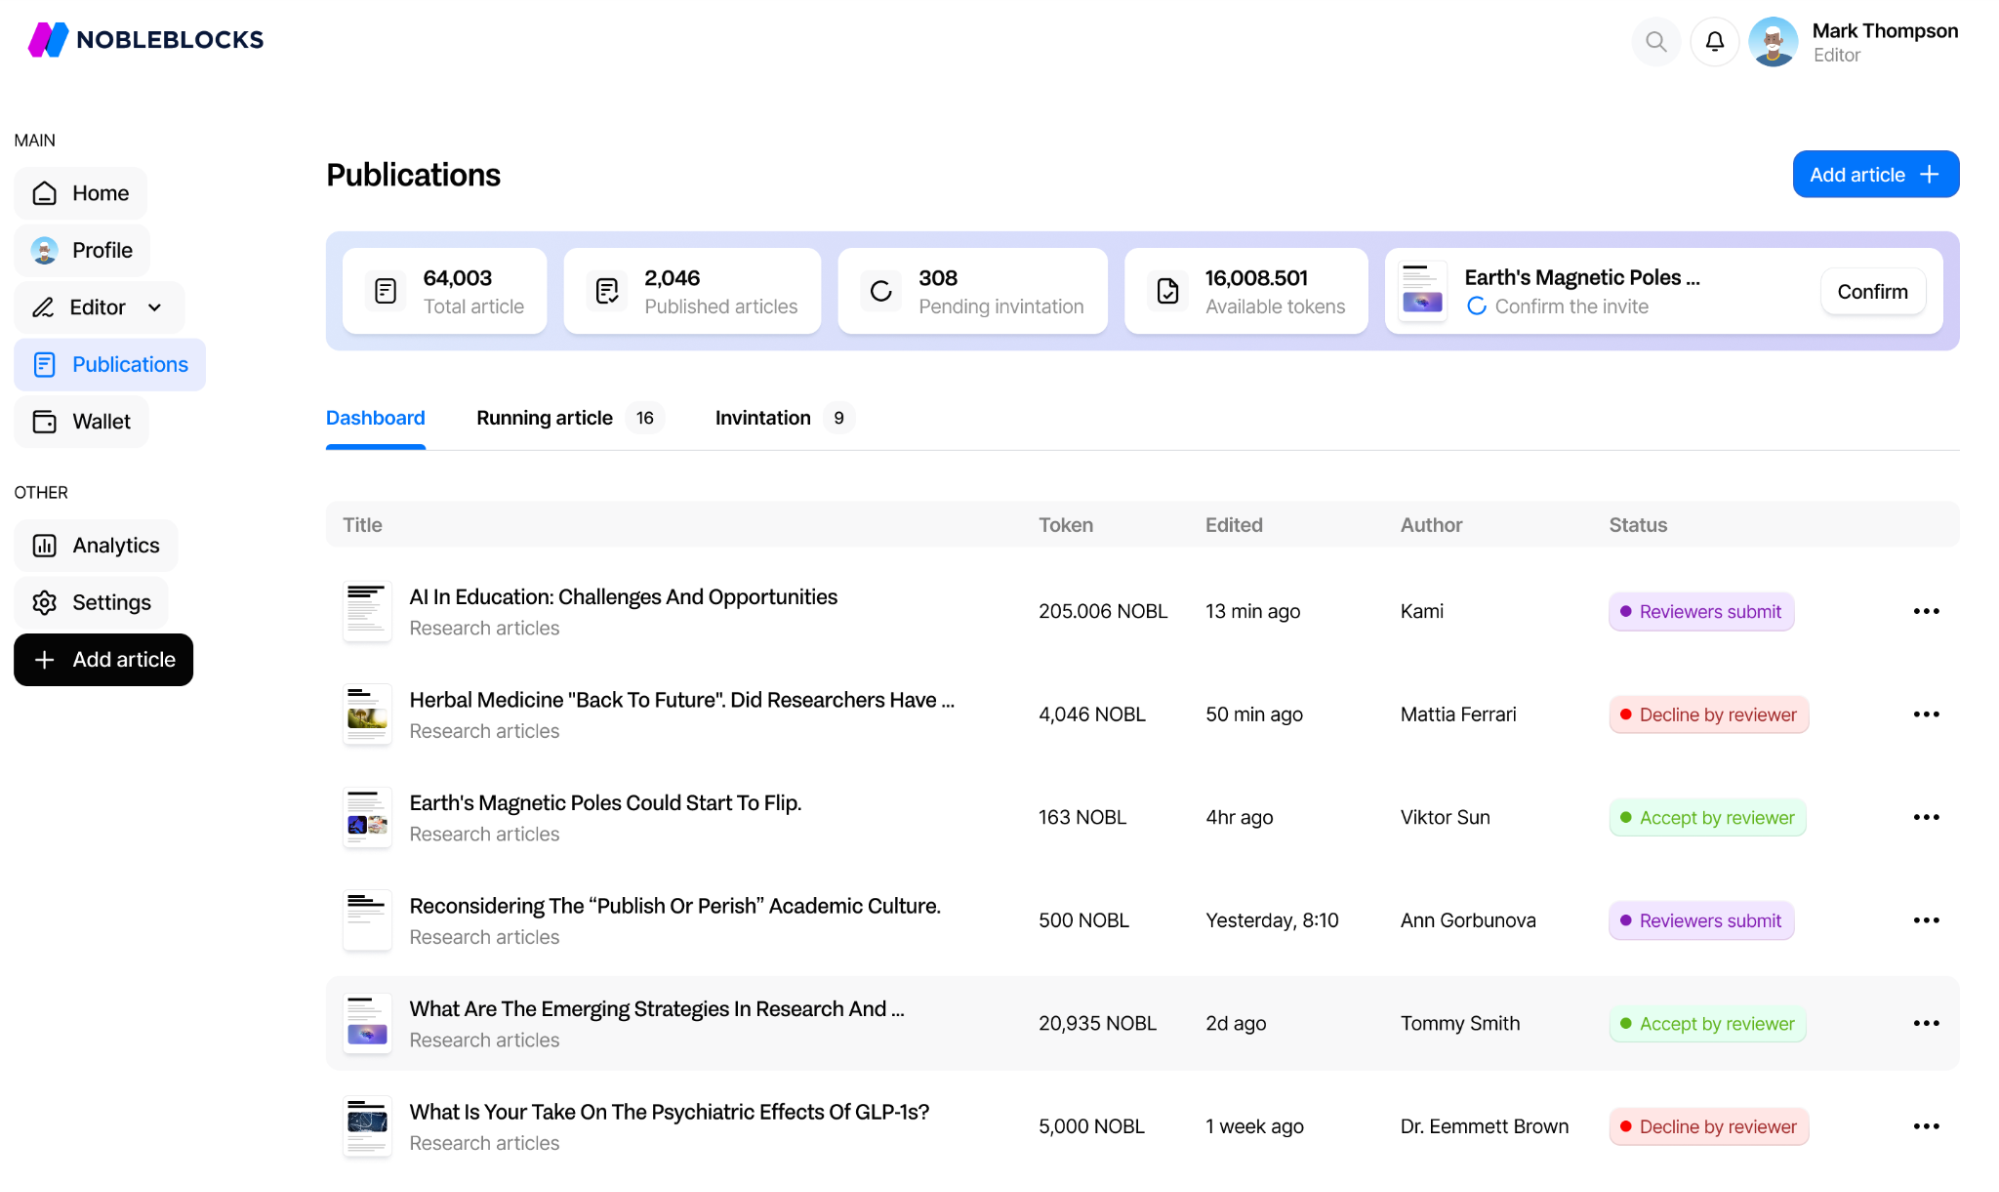Click the Analytics sidebar icon
Image resolution: width=1999 pixels, height=1192 pixels.
44,543
